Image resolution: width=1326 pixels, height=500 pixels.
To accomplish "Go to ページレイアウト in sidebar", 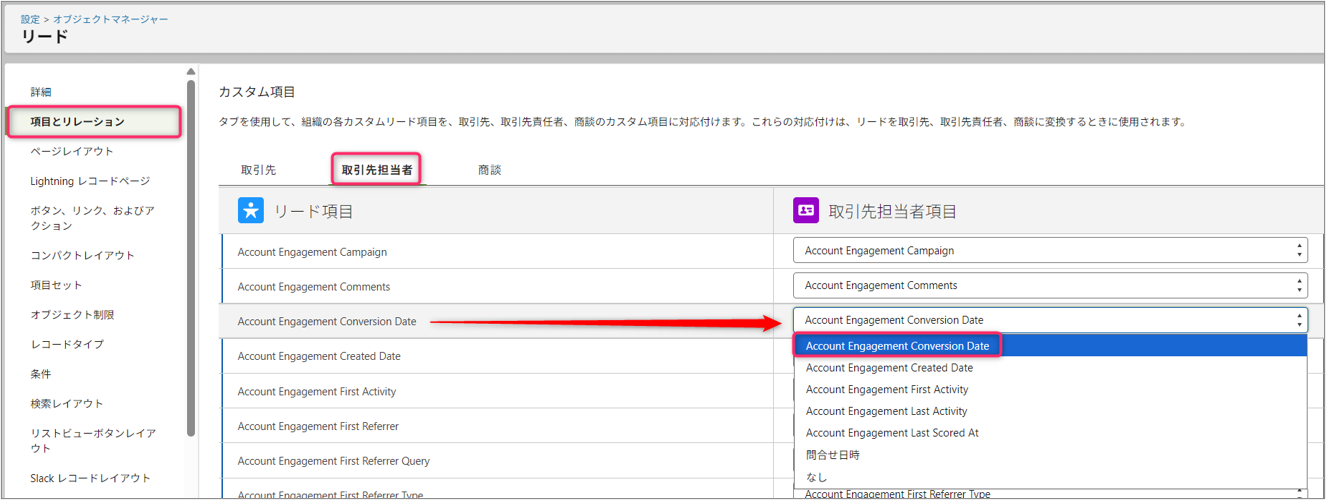I will (x=72, y=152).
